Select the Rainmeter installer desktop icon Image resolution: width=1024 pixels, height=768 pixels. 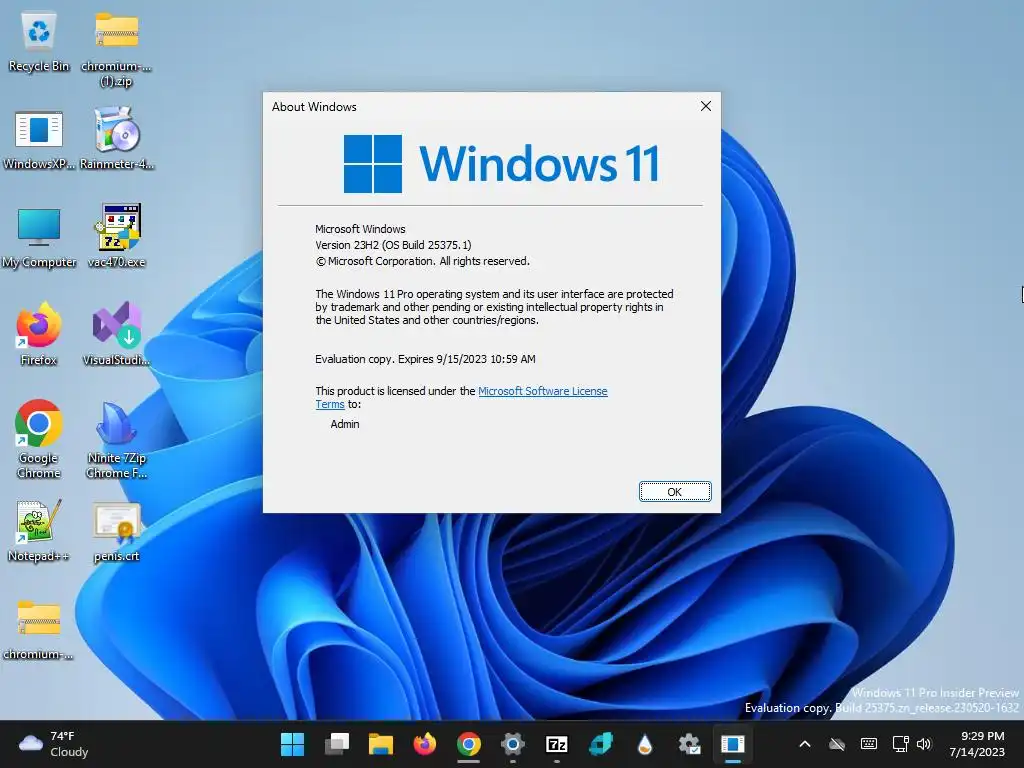116,139
